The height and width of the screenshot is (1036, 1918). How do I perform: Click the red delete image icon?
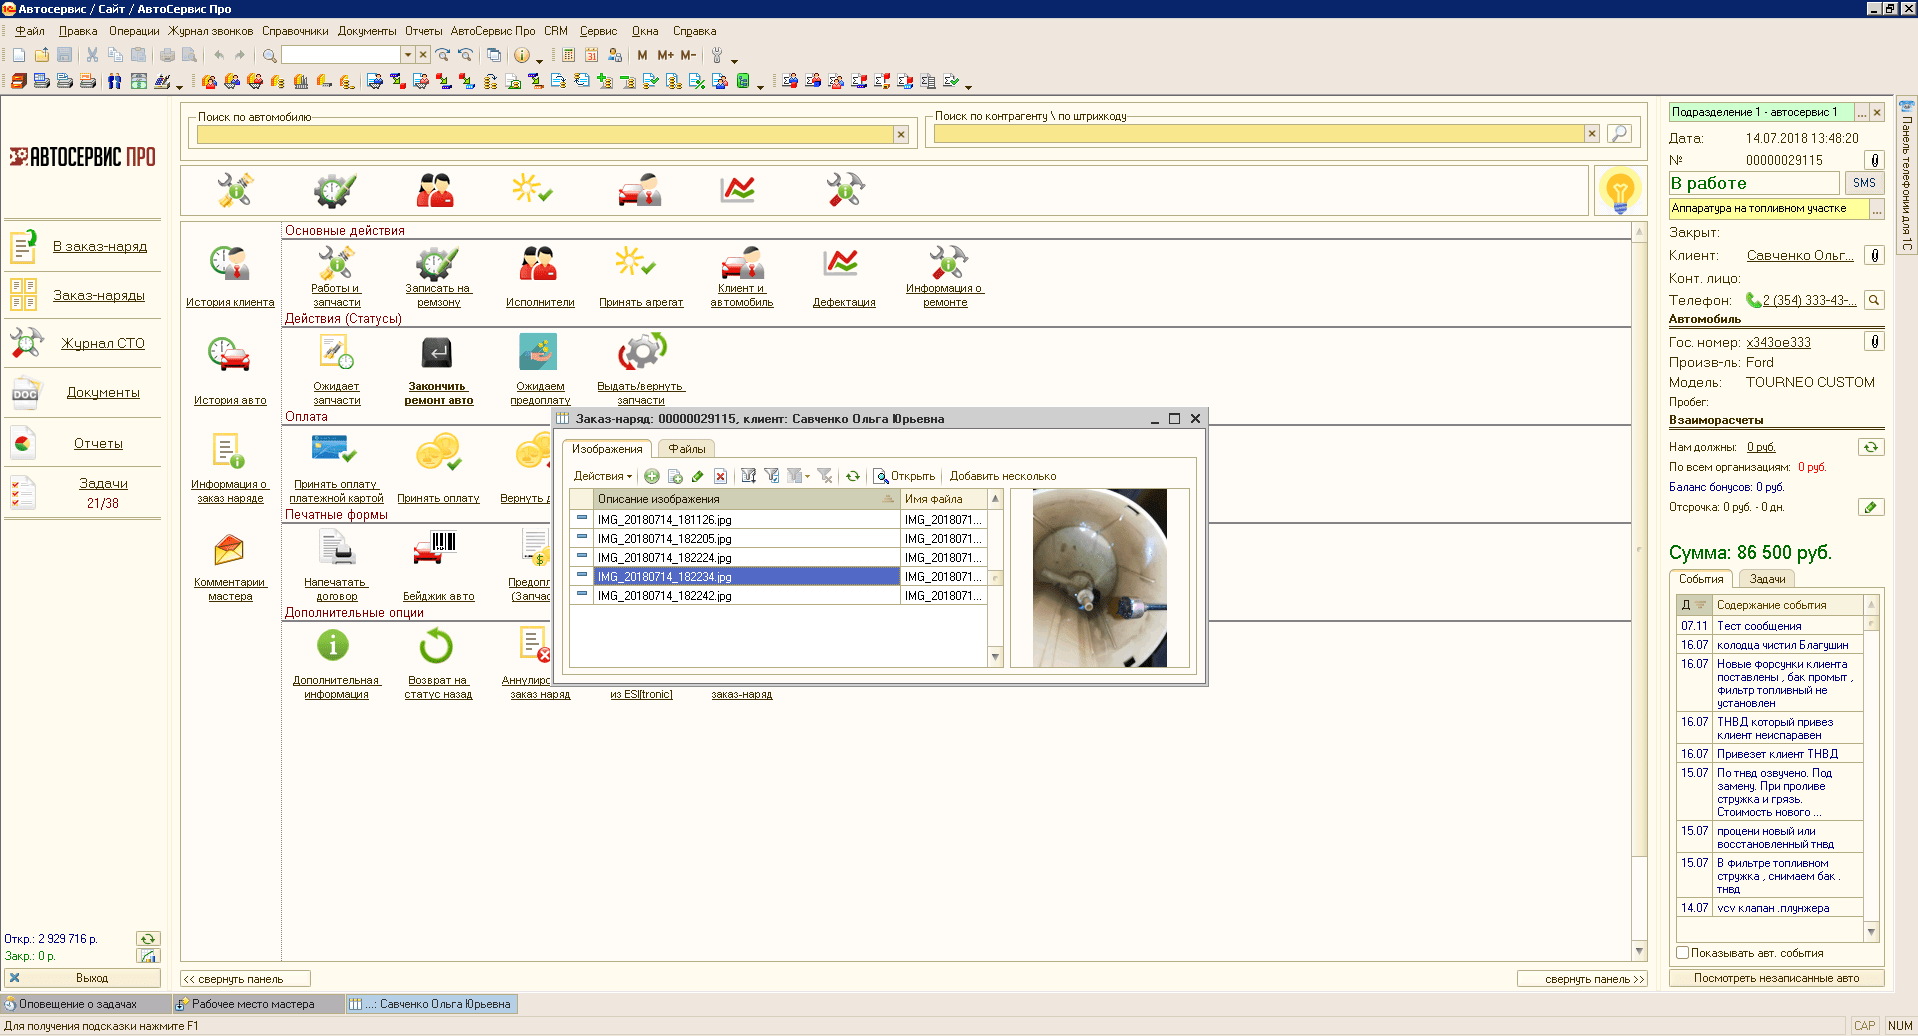720,477
